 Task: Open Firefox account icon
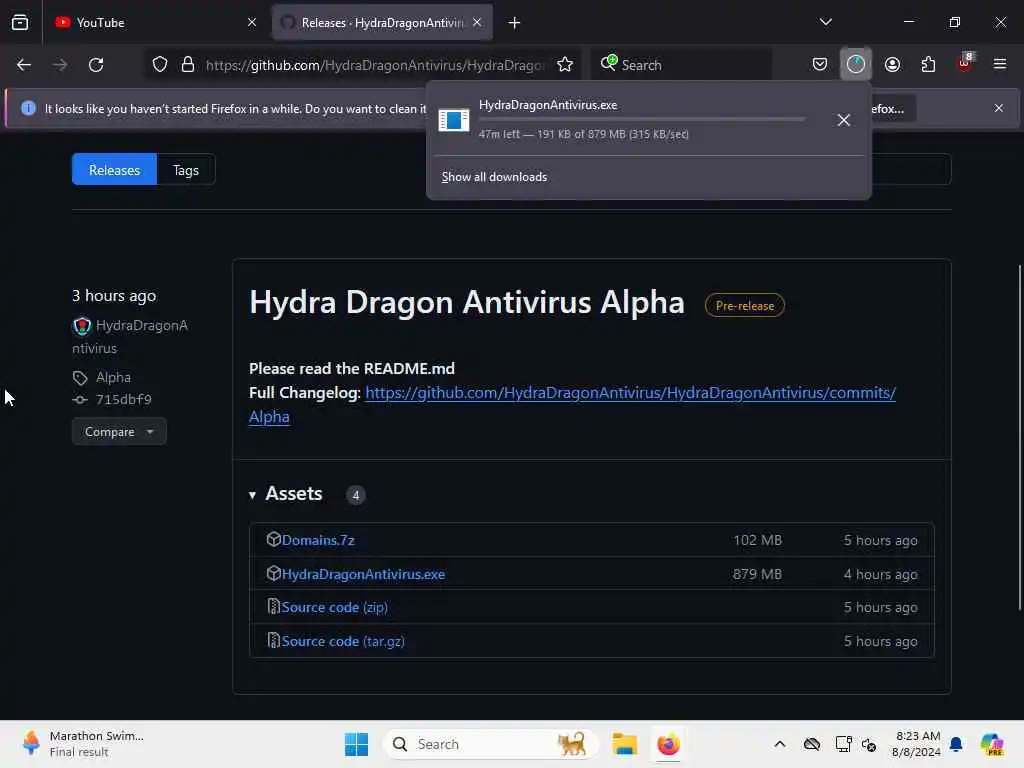pyautogui.click(x=892, y=64)
